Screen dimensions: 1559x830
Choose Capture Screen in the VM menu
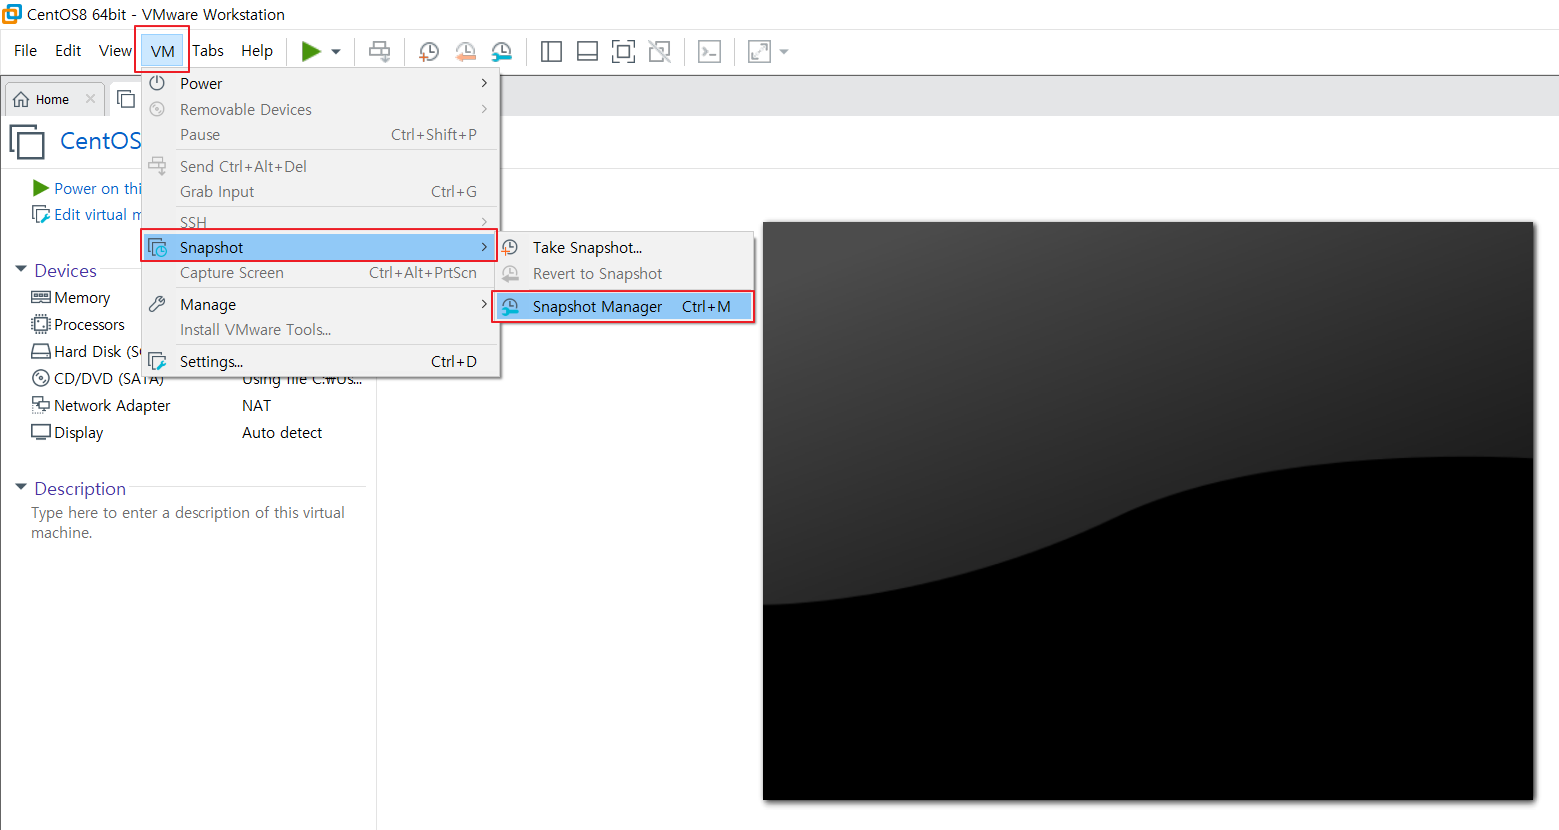coord(320,273)
